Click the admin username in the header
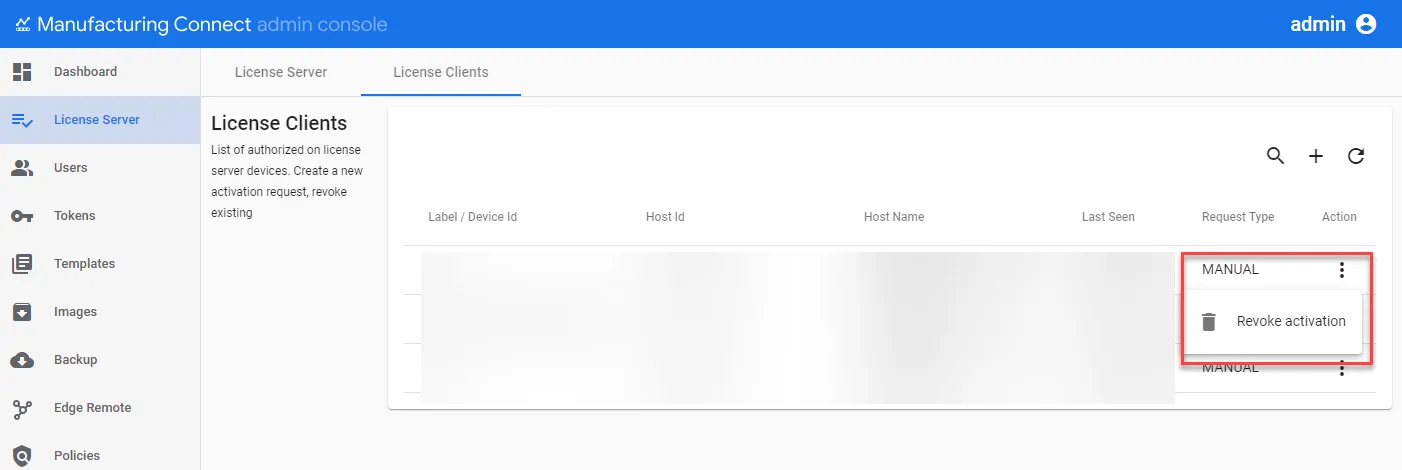 point(1318,24)
